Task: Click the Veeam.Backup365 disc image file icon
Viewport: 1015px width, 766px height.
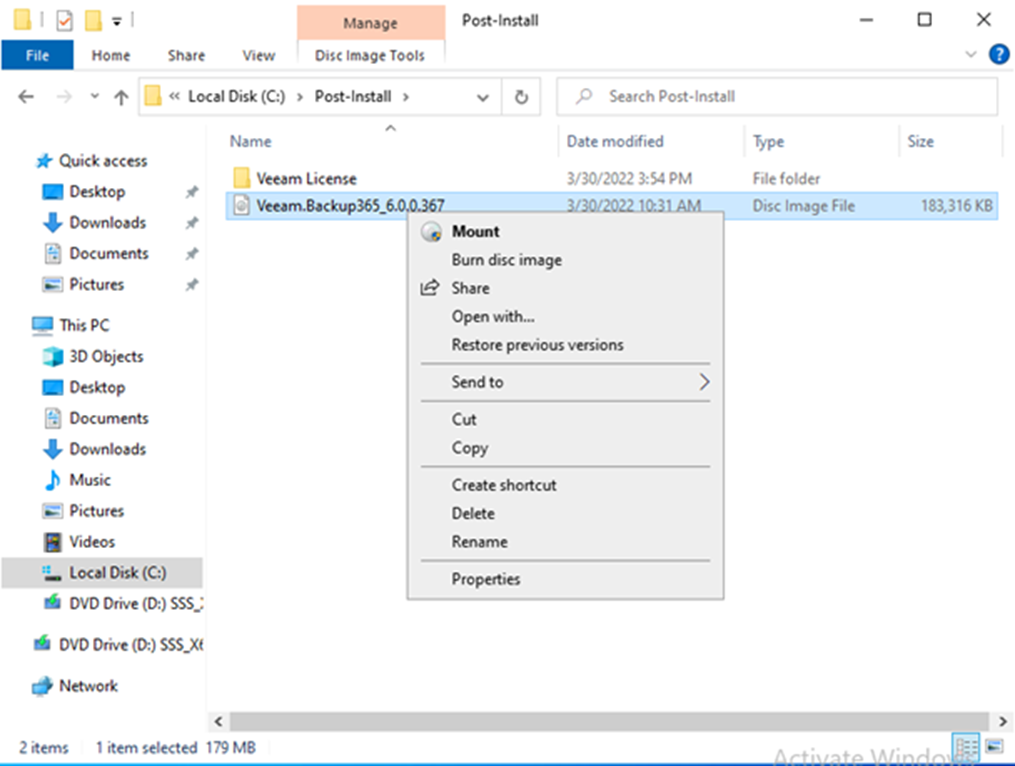Action: (241, 206)
